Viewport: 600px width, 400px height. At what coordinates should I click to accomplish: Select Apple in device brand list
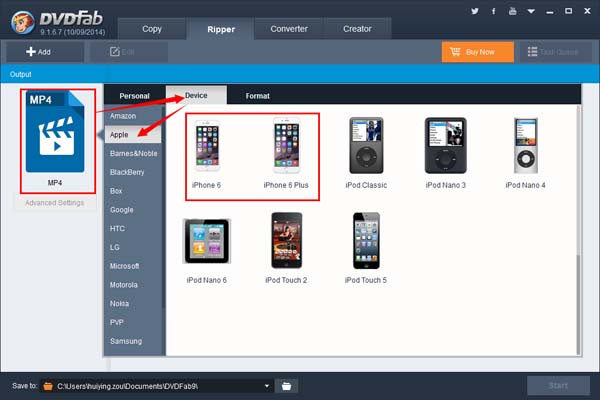(x=133, y=135)
